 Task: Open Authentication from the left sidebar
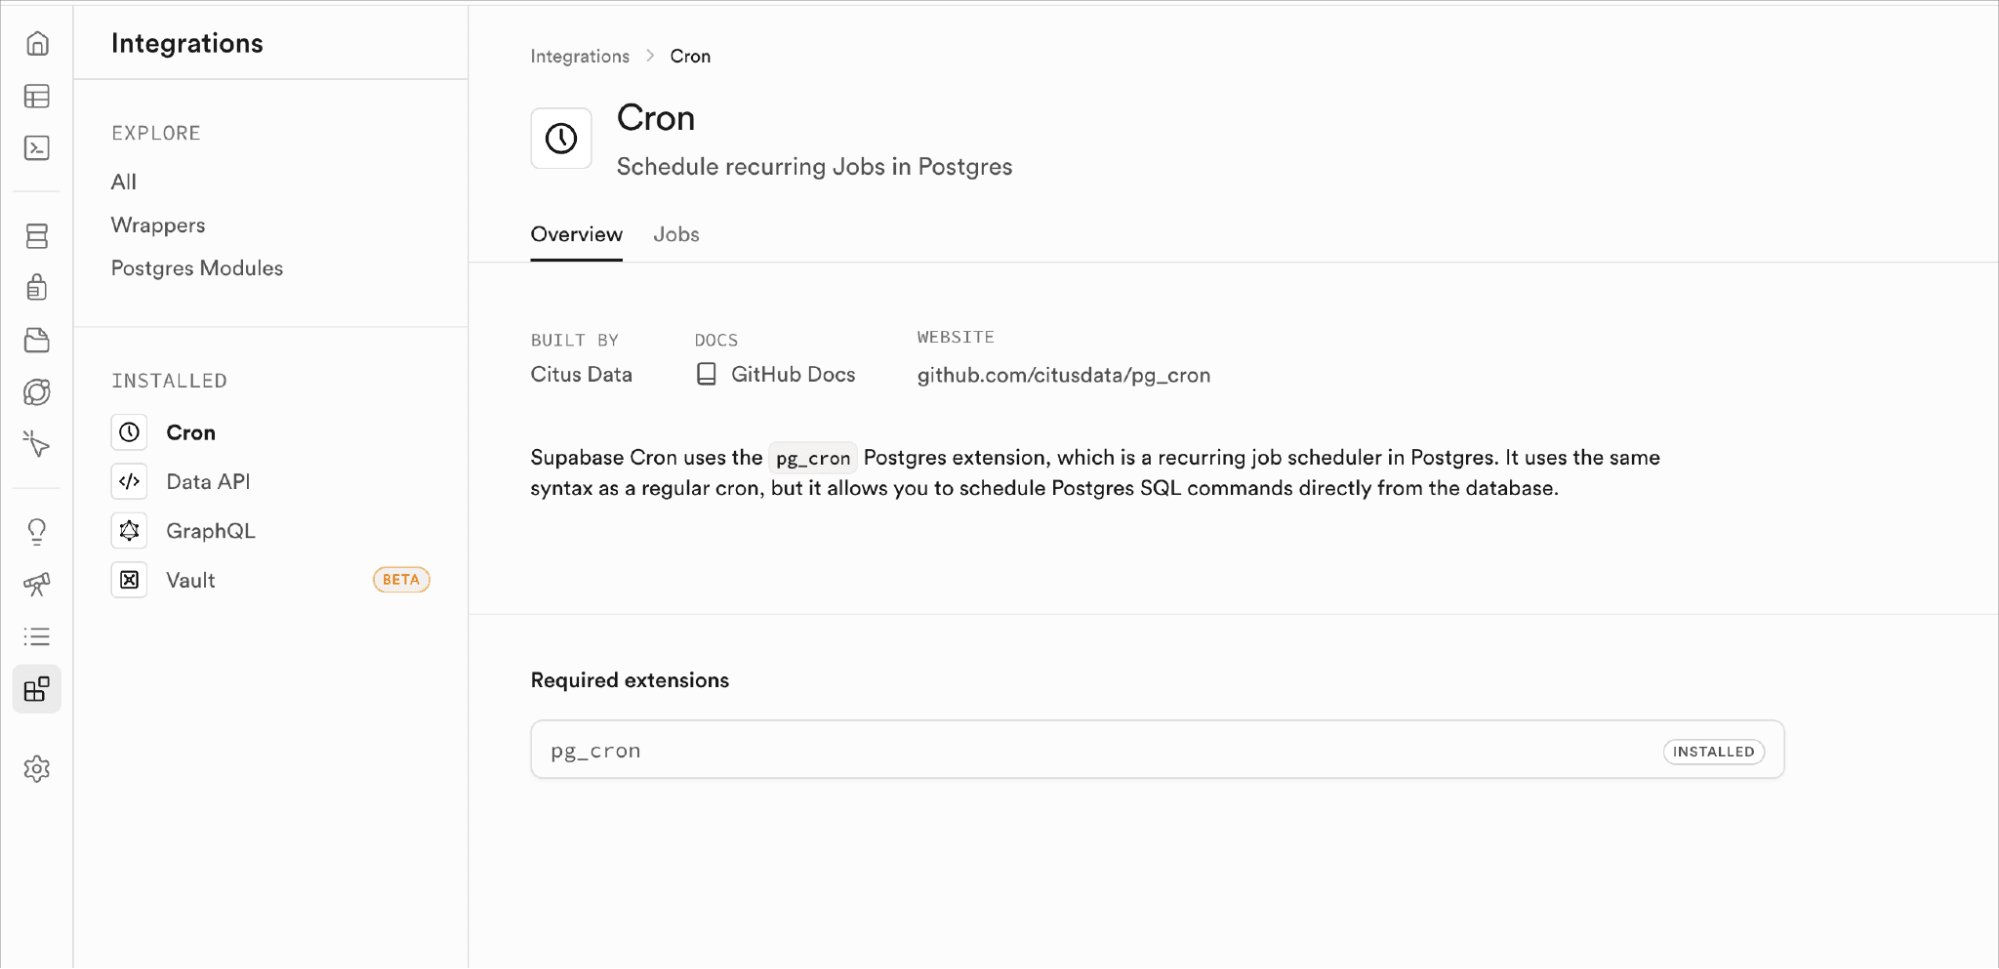37,287
